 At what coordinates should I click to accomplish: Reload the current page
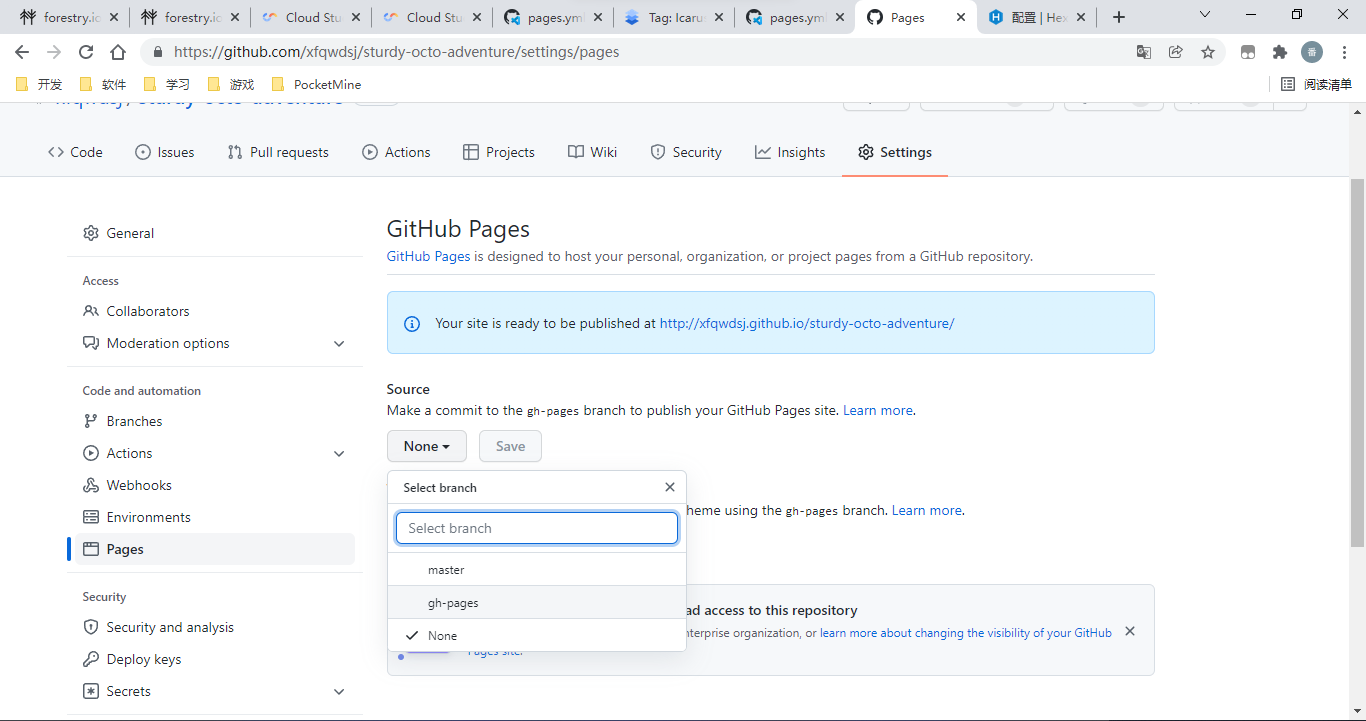[86, 52]
